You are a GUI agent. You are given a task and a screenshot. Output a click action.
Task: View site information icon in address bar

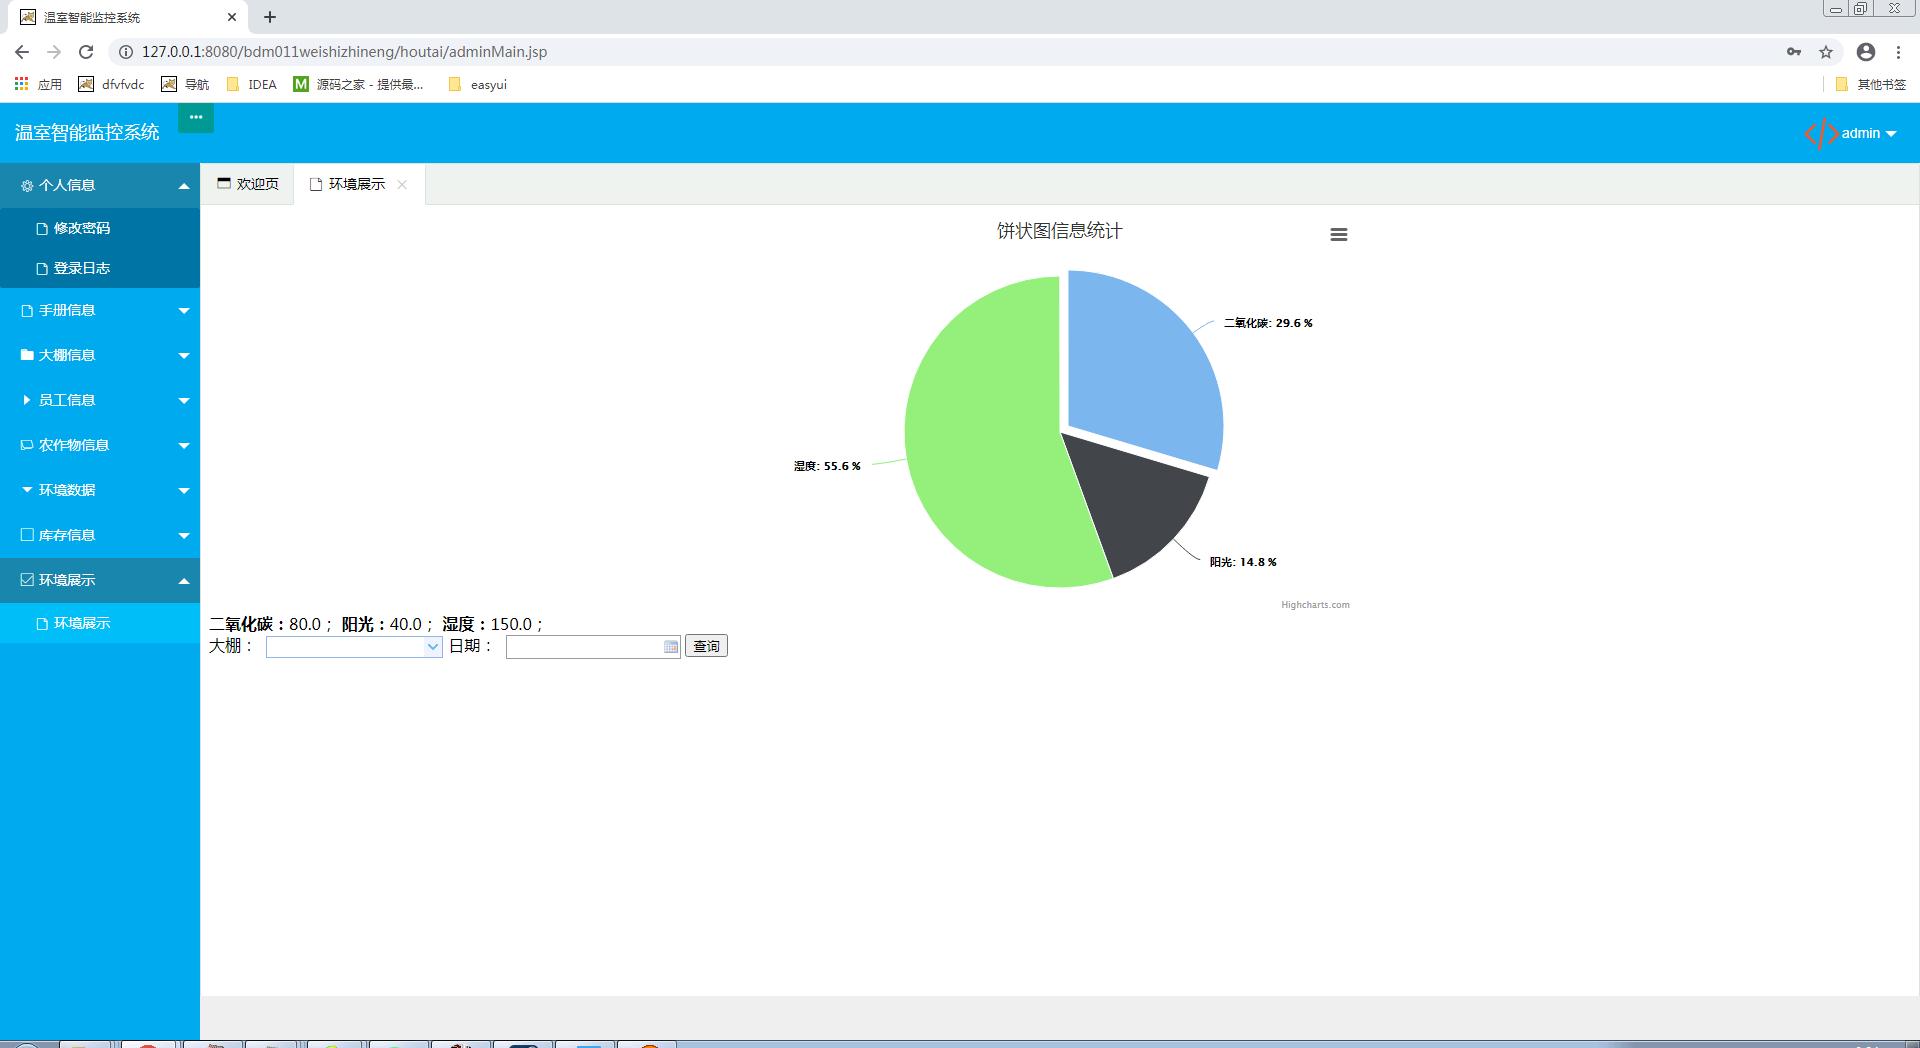click(126, 52)
